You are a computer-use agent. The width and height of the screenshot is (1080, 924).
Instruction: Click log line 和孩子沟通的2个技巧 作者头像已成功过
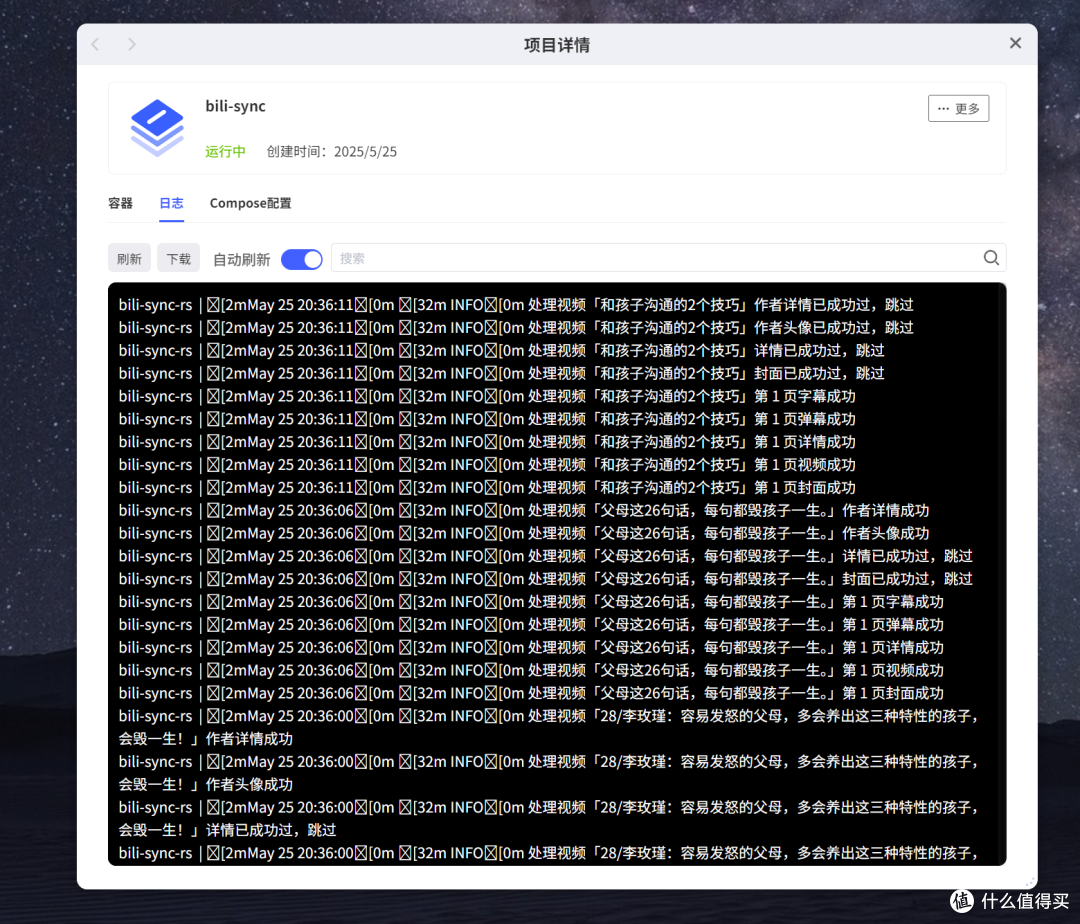(516, 328)
